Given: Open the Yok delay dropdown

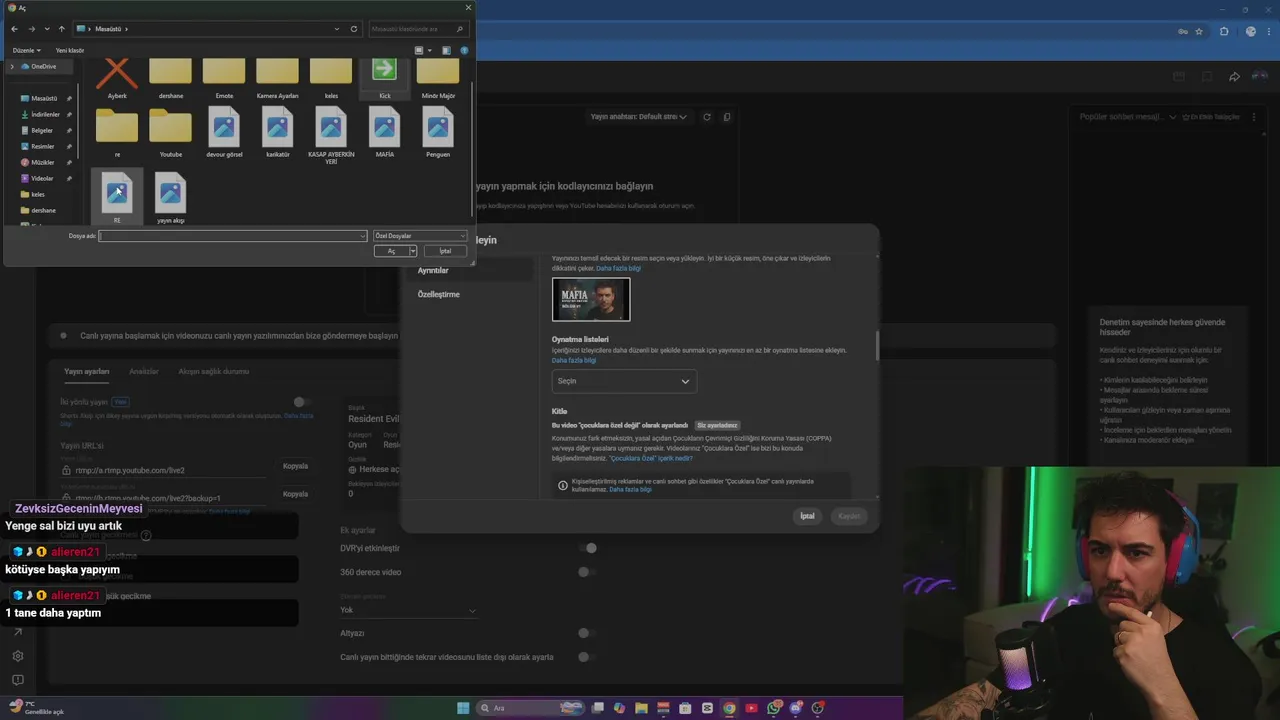Looking at the screenshot, I should [x=408, y=610].
